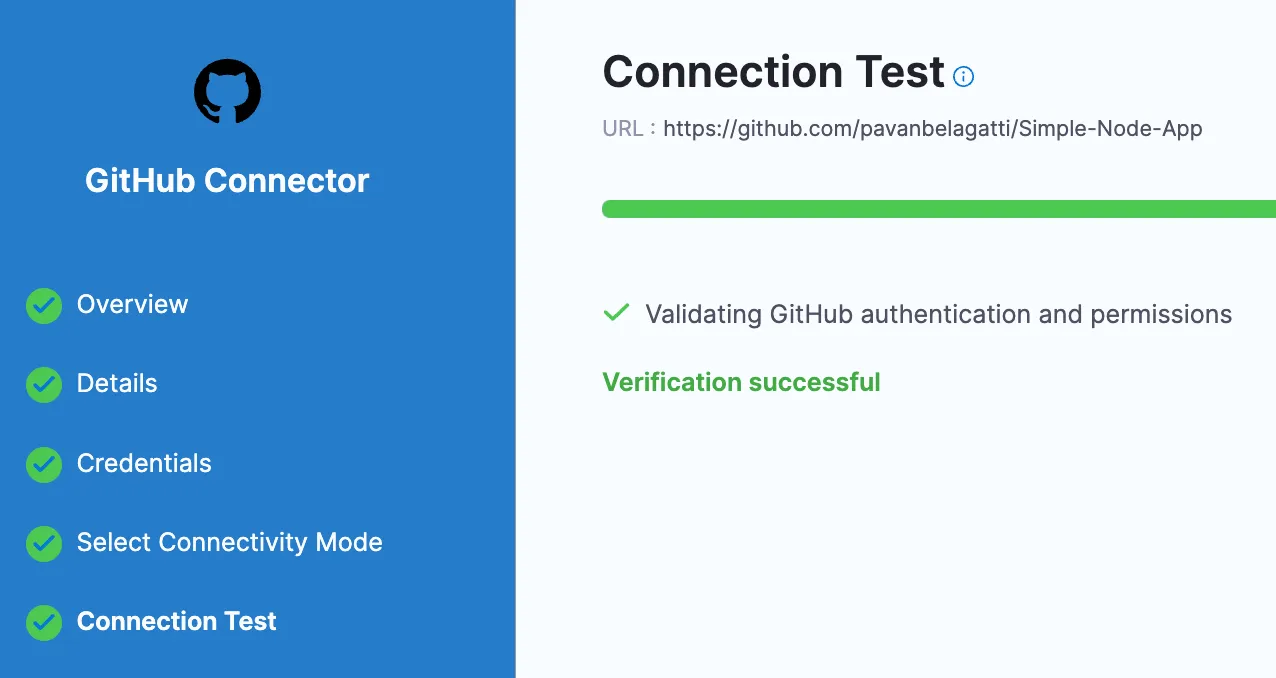This screenshot has width=1276, height=678.
Task: Click the URL label text
Action: [621, 128]
